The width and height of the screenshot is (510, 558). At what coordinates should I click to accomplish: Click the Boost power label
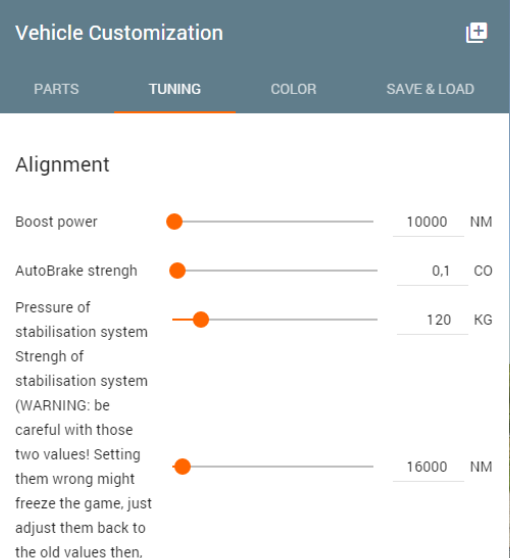click(x=56, y=222)
